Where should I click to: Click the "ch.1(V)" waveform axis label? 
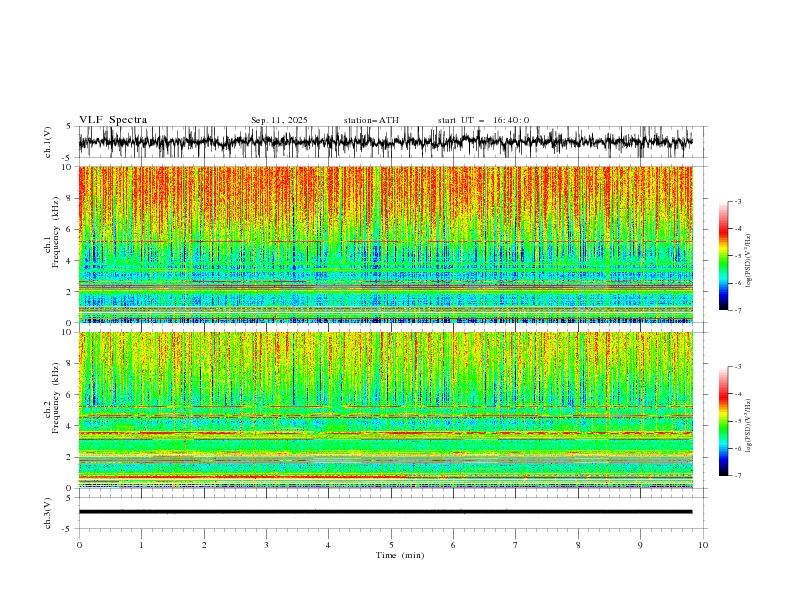click(x=48, y=142)
